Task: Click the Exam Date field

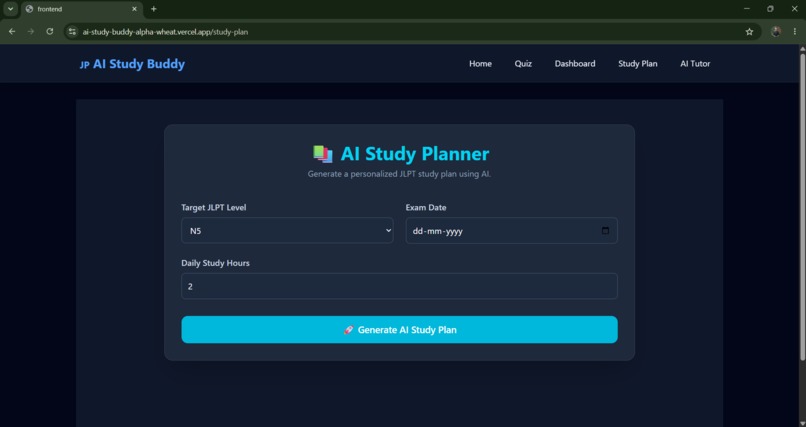Action: tap(511, 231)
